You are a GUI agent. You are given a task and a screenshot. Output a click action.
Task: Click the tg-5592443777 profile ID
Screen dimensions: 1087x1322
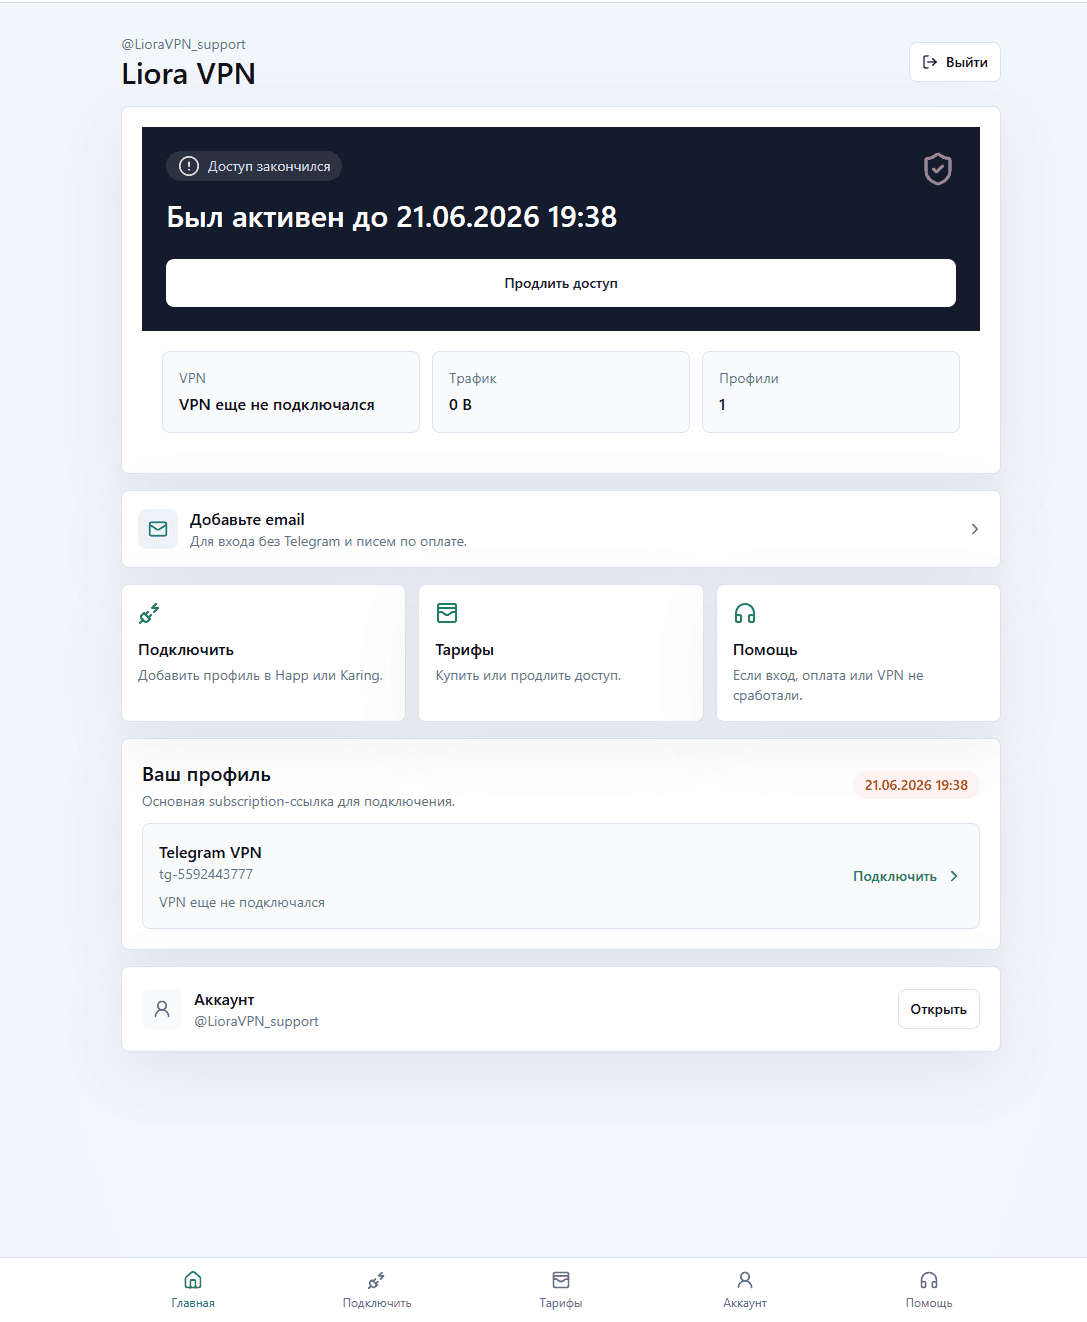pyautogui.click(x=206, y=874)
